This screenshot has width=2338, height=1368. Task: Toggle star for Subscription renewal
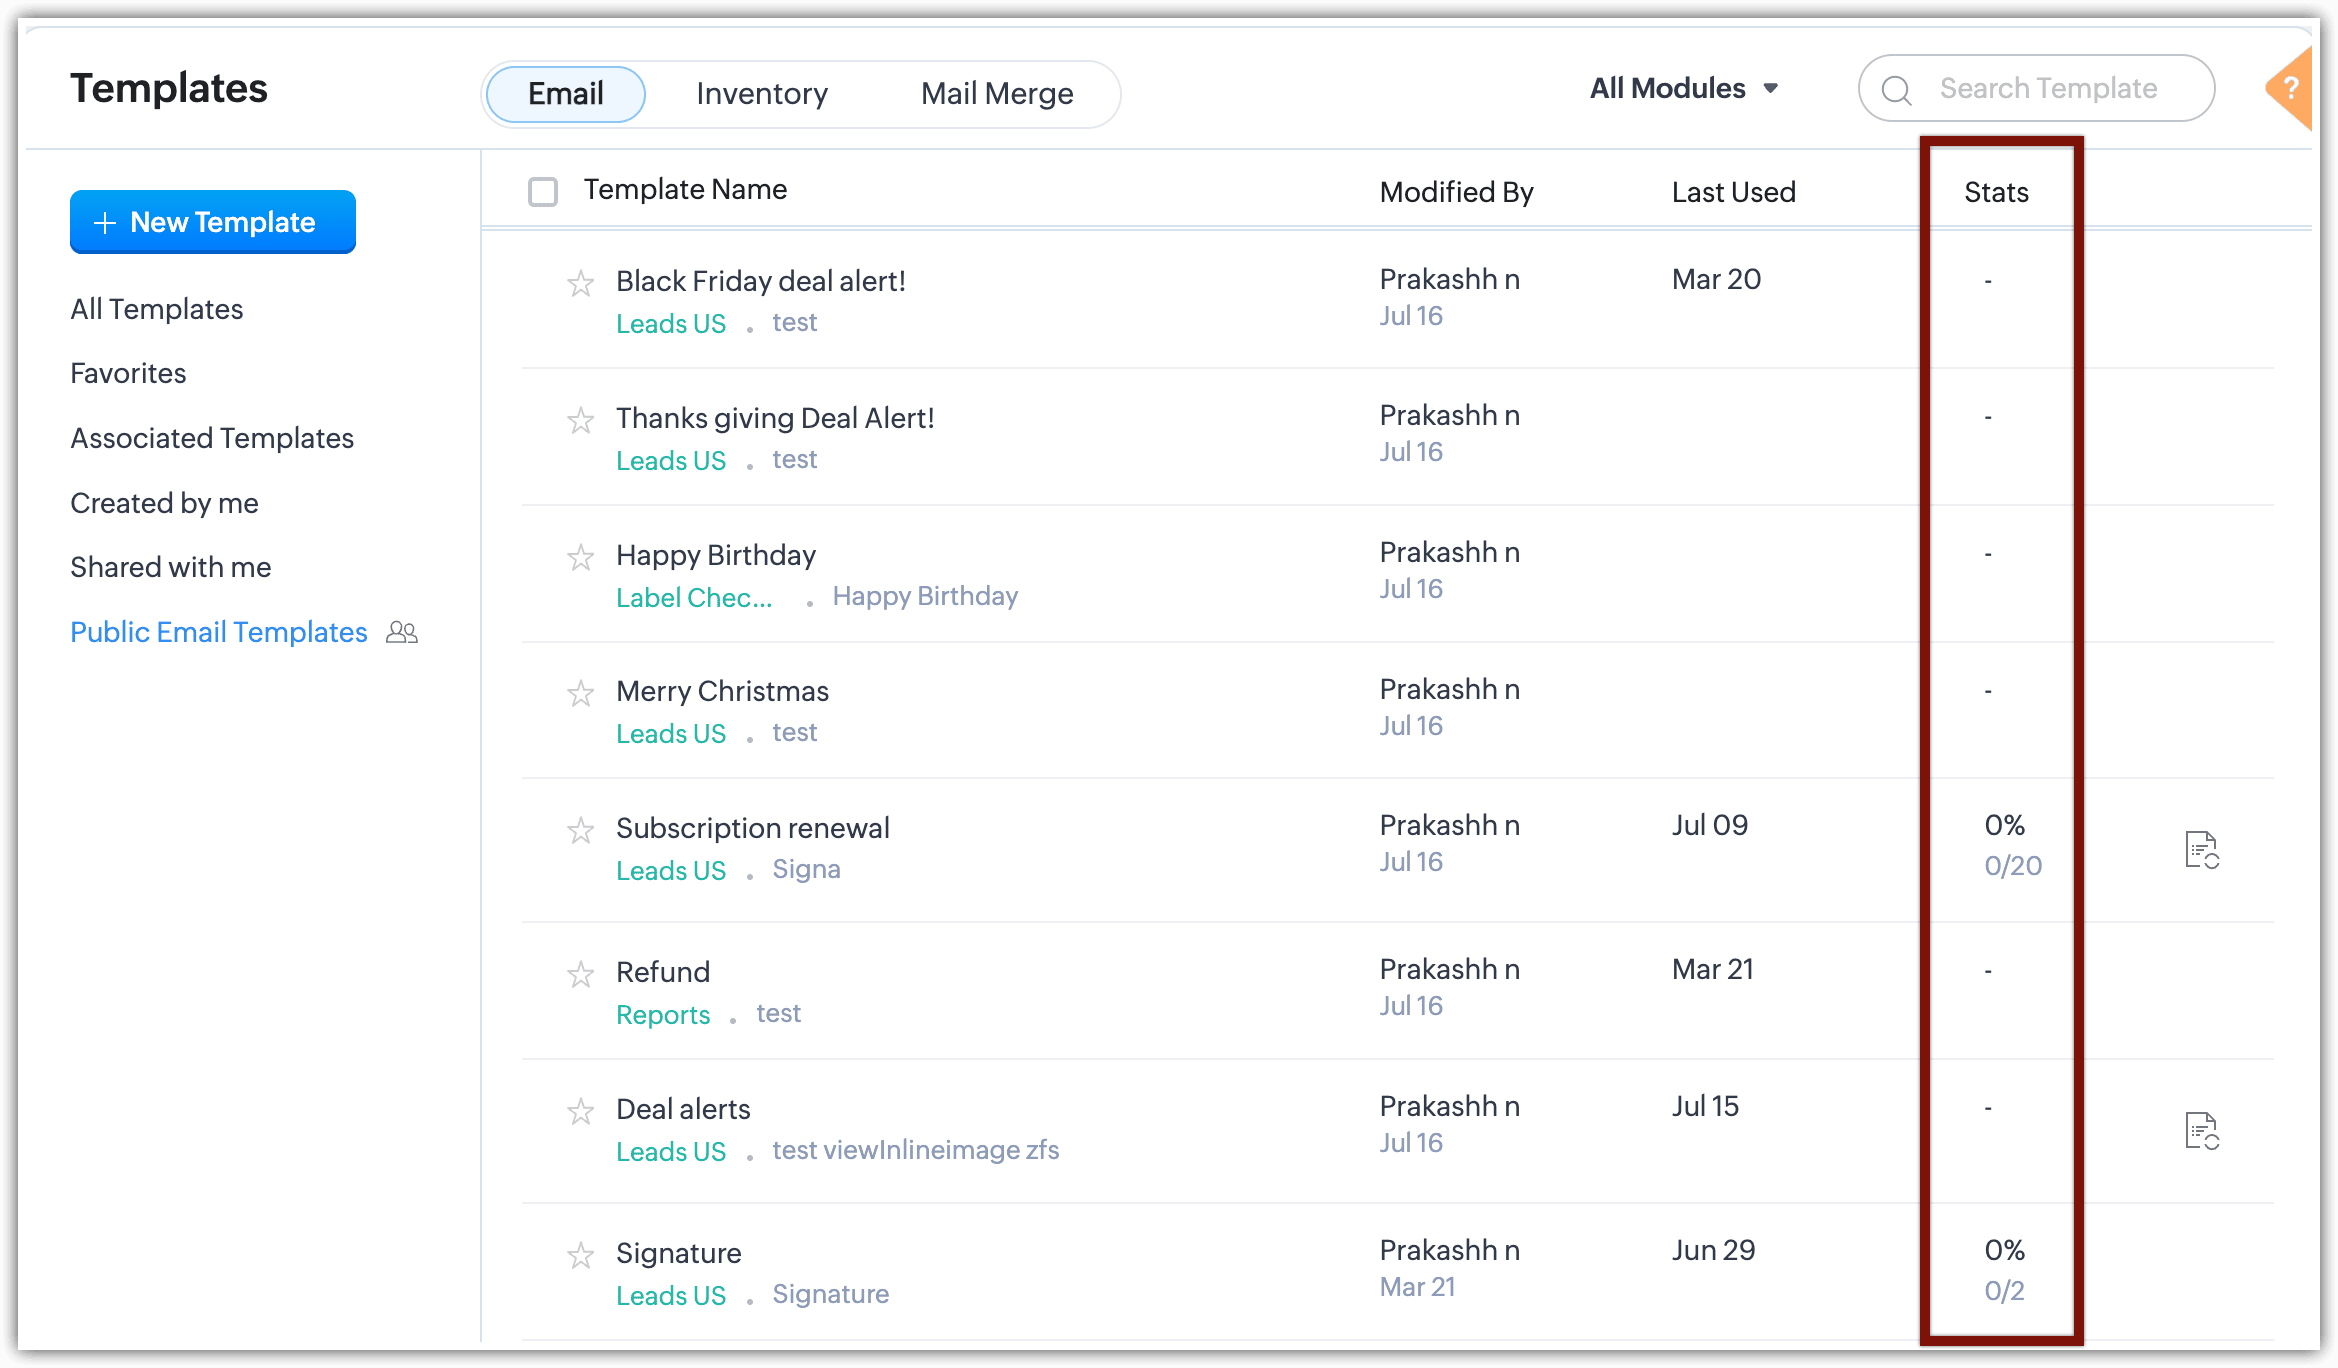click(580, 830)
